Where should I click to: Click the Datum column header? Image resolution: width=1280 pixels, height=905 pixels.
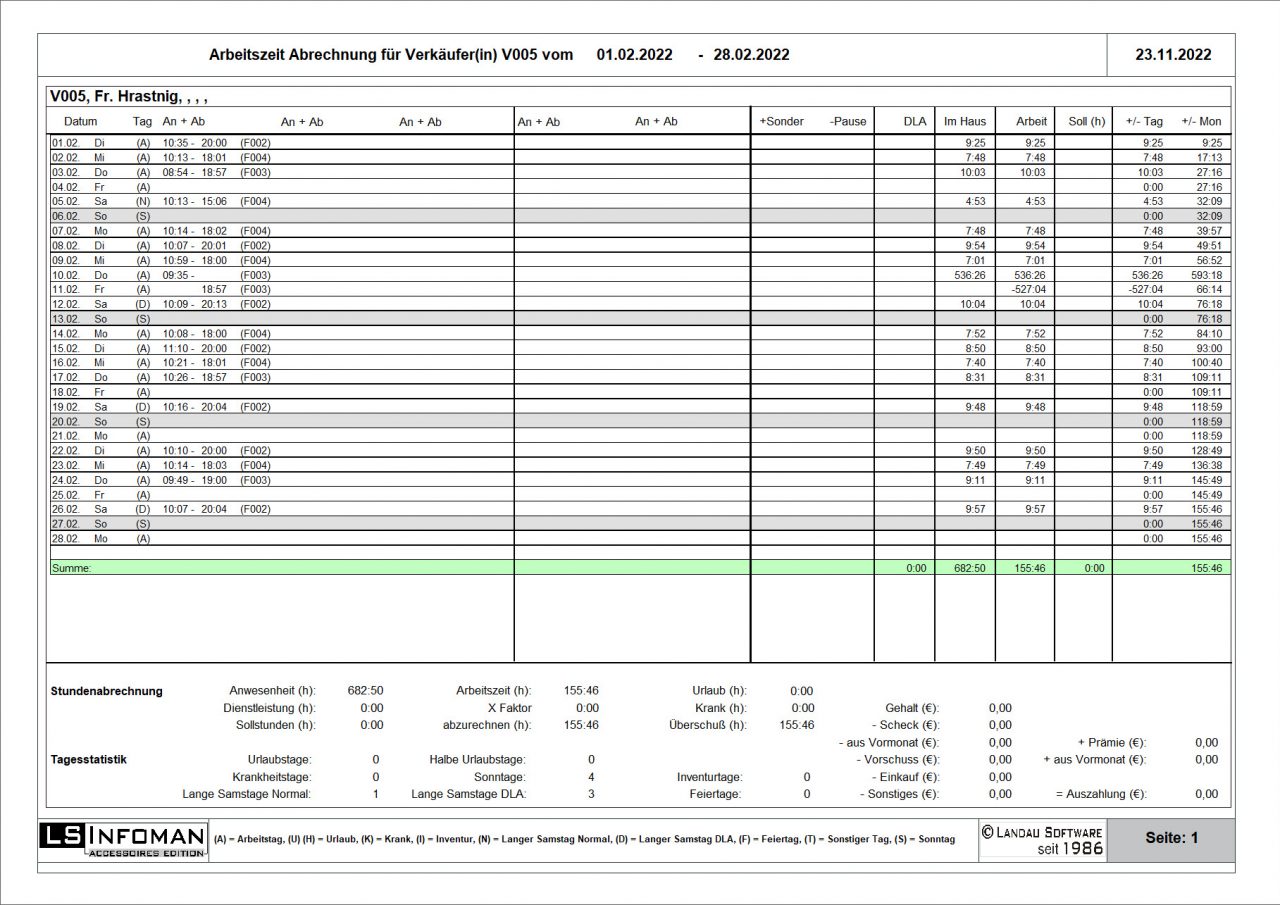[x=80, y=121]
